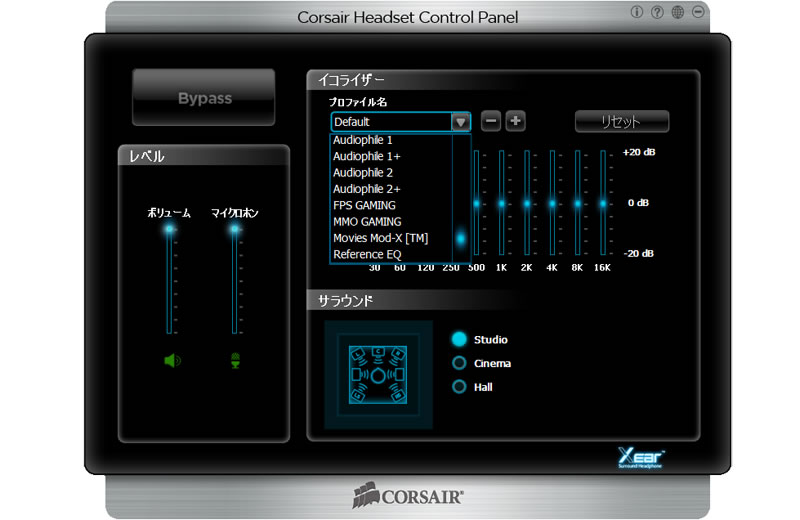Screen dimensions: 800x520
Task: Click the +20 dB scale label
Action: (639, 152)
